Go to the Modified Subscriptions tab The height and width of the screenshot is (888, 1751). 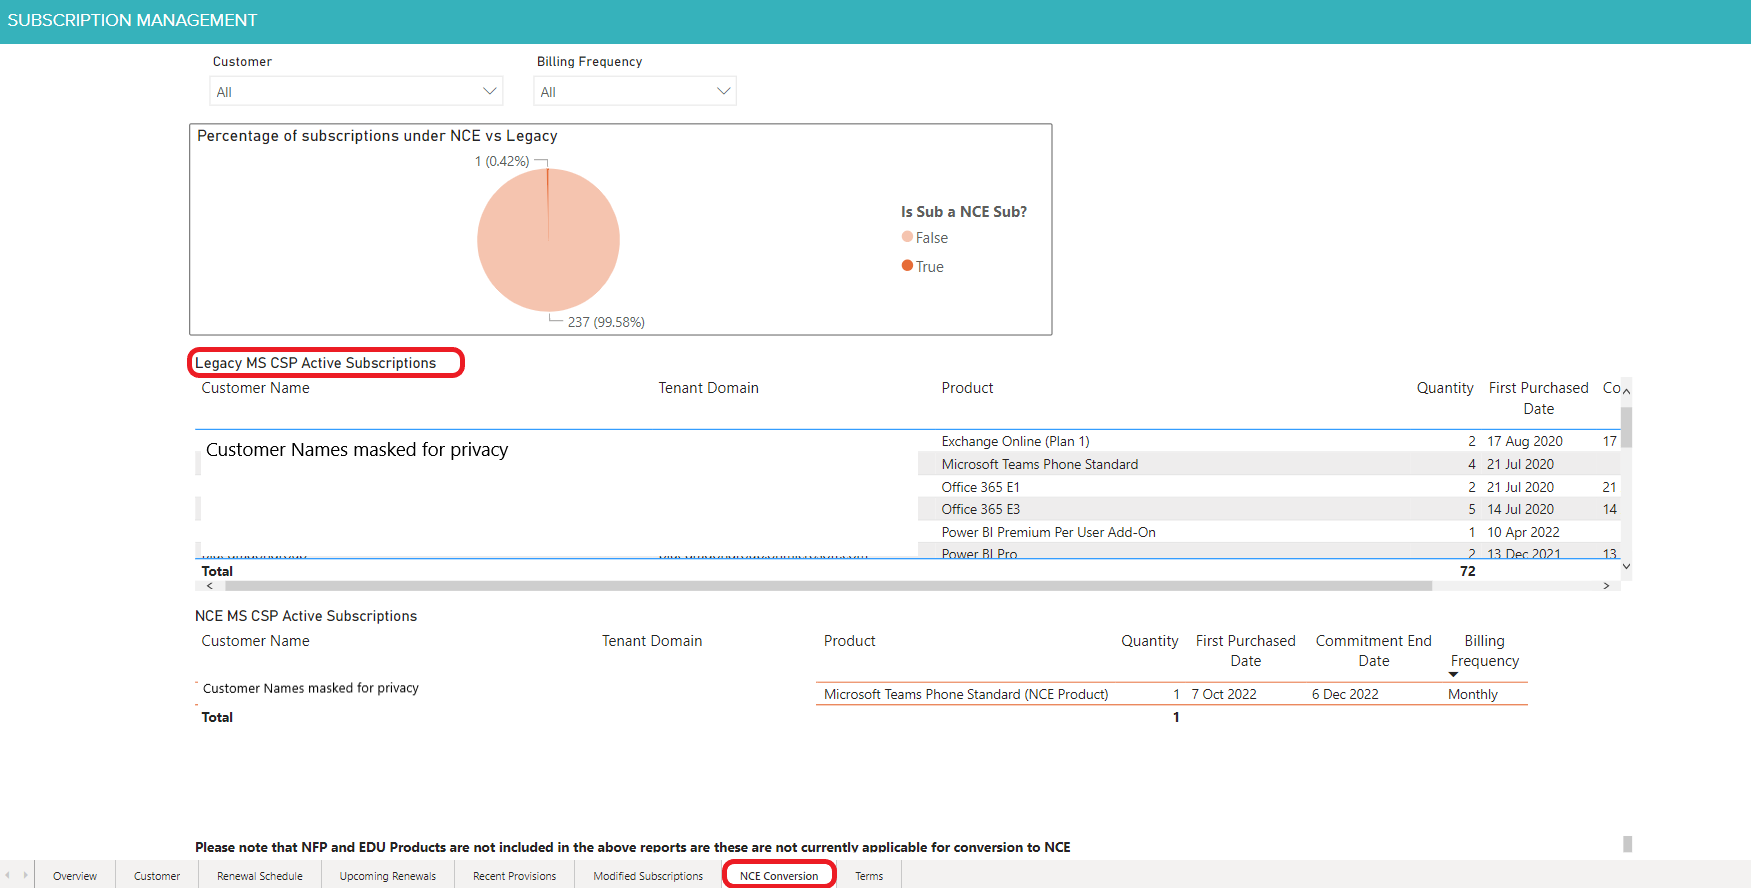(648, 876)
